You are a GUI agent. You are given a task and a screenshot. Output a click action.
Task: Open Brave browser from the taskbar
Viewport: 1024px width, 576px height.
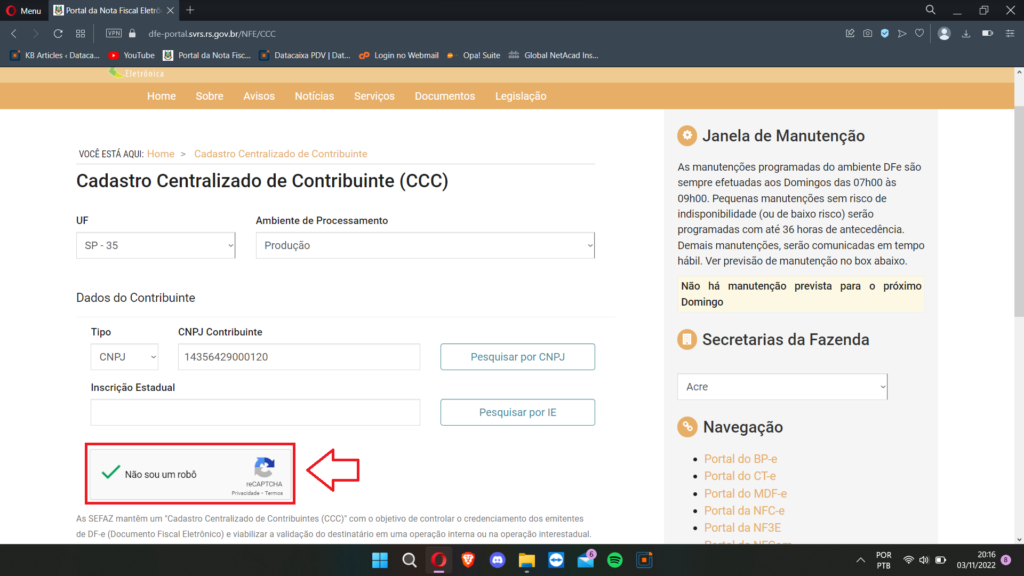pyautogui.click(x=468, y=560)
